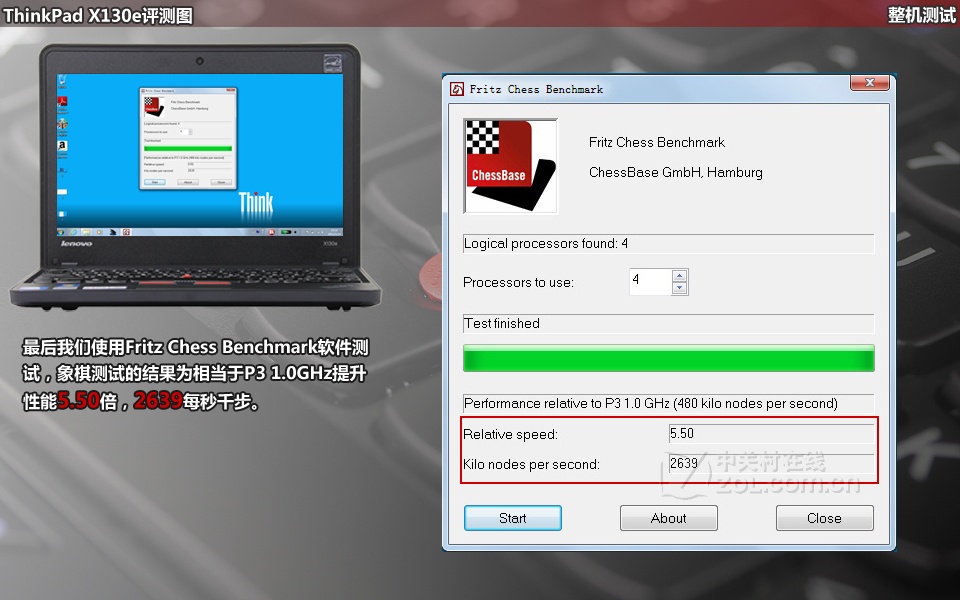Click the 'Processors to use' number field
Image resolution: width=960 pixels, height=600 pixels.
[649, 281]
